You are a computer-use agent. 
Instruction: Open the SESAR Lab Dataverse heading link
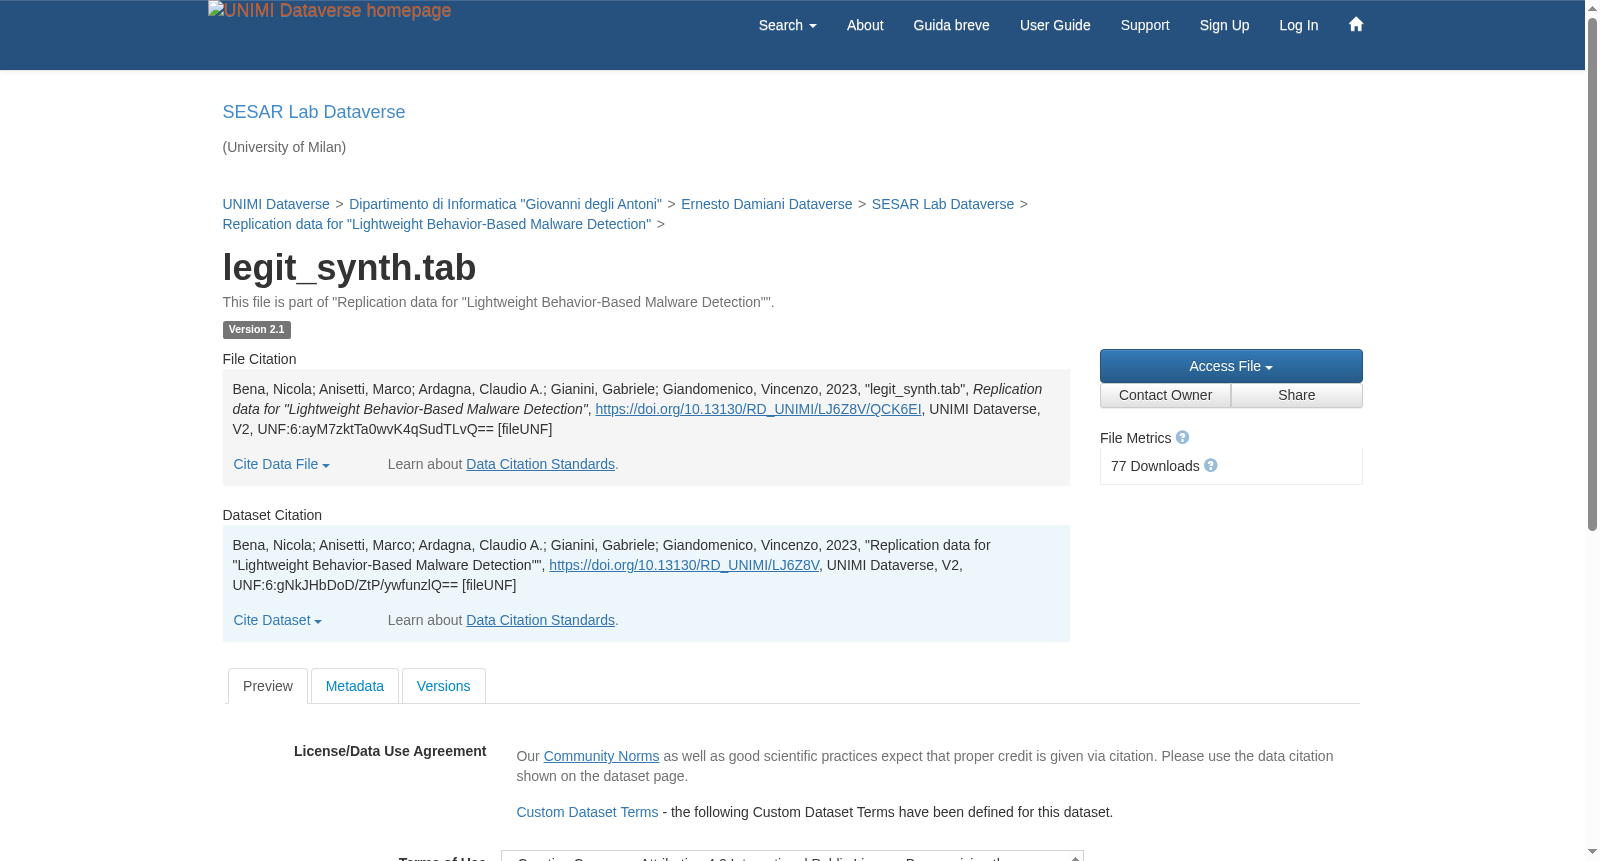314,112
